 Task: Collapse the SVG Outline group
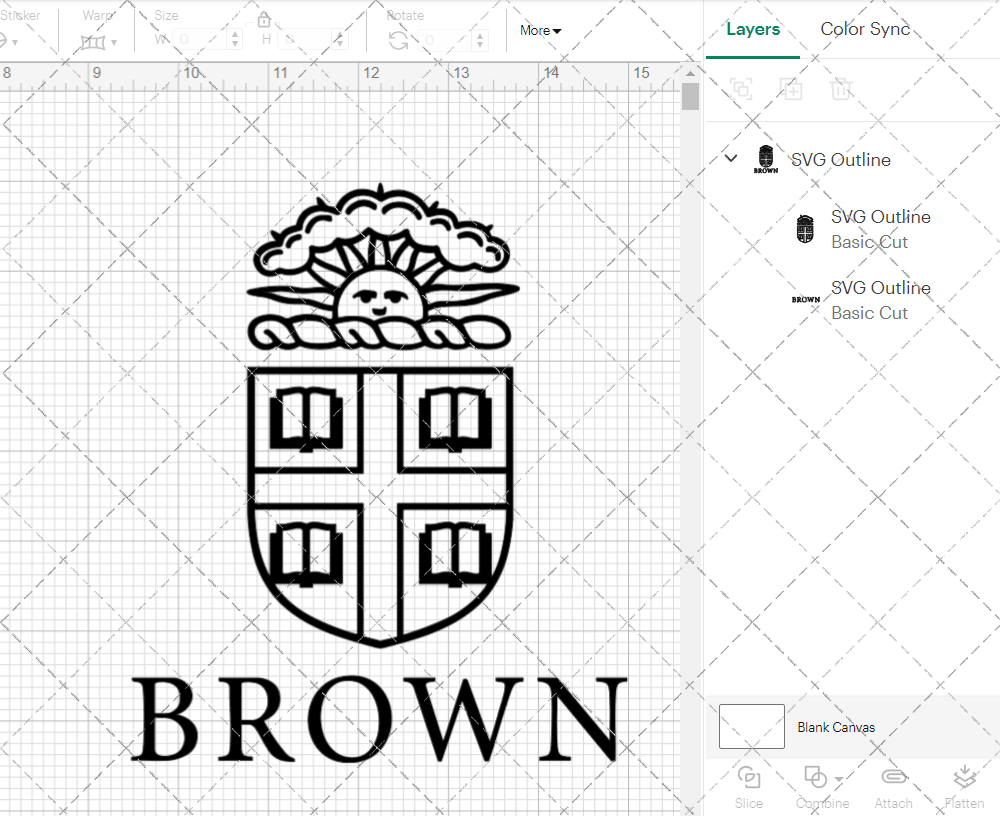coord(730,158)
